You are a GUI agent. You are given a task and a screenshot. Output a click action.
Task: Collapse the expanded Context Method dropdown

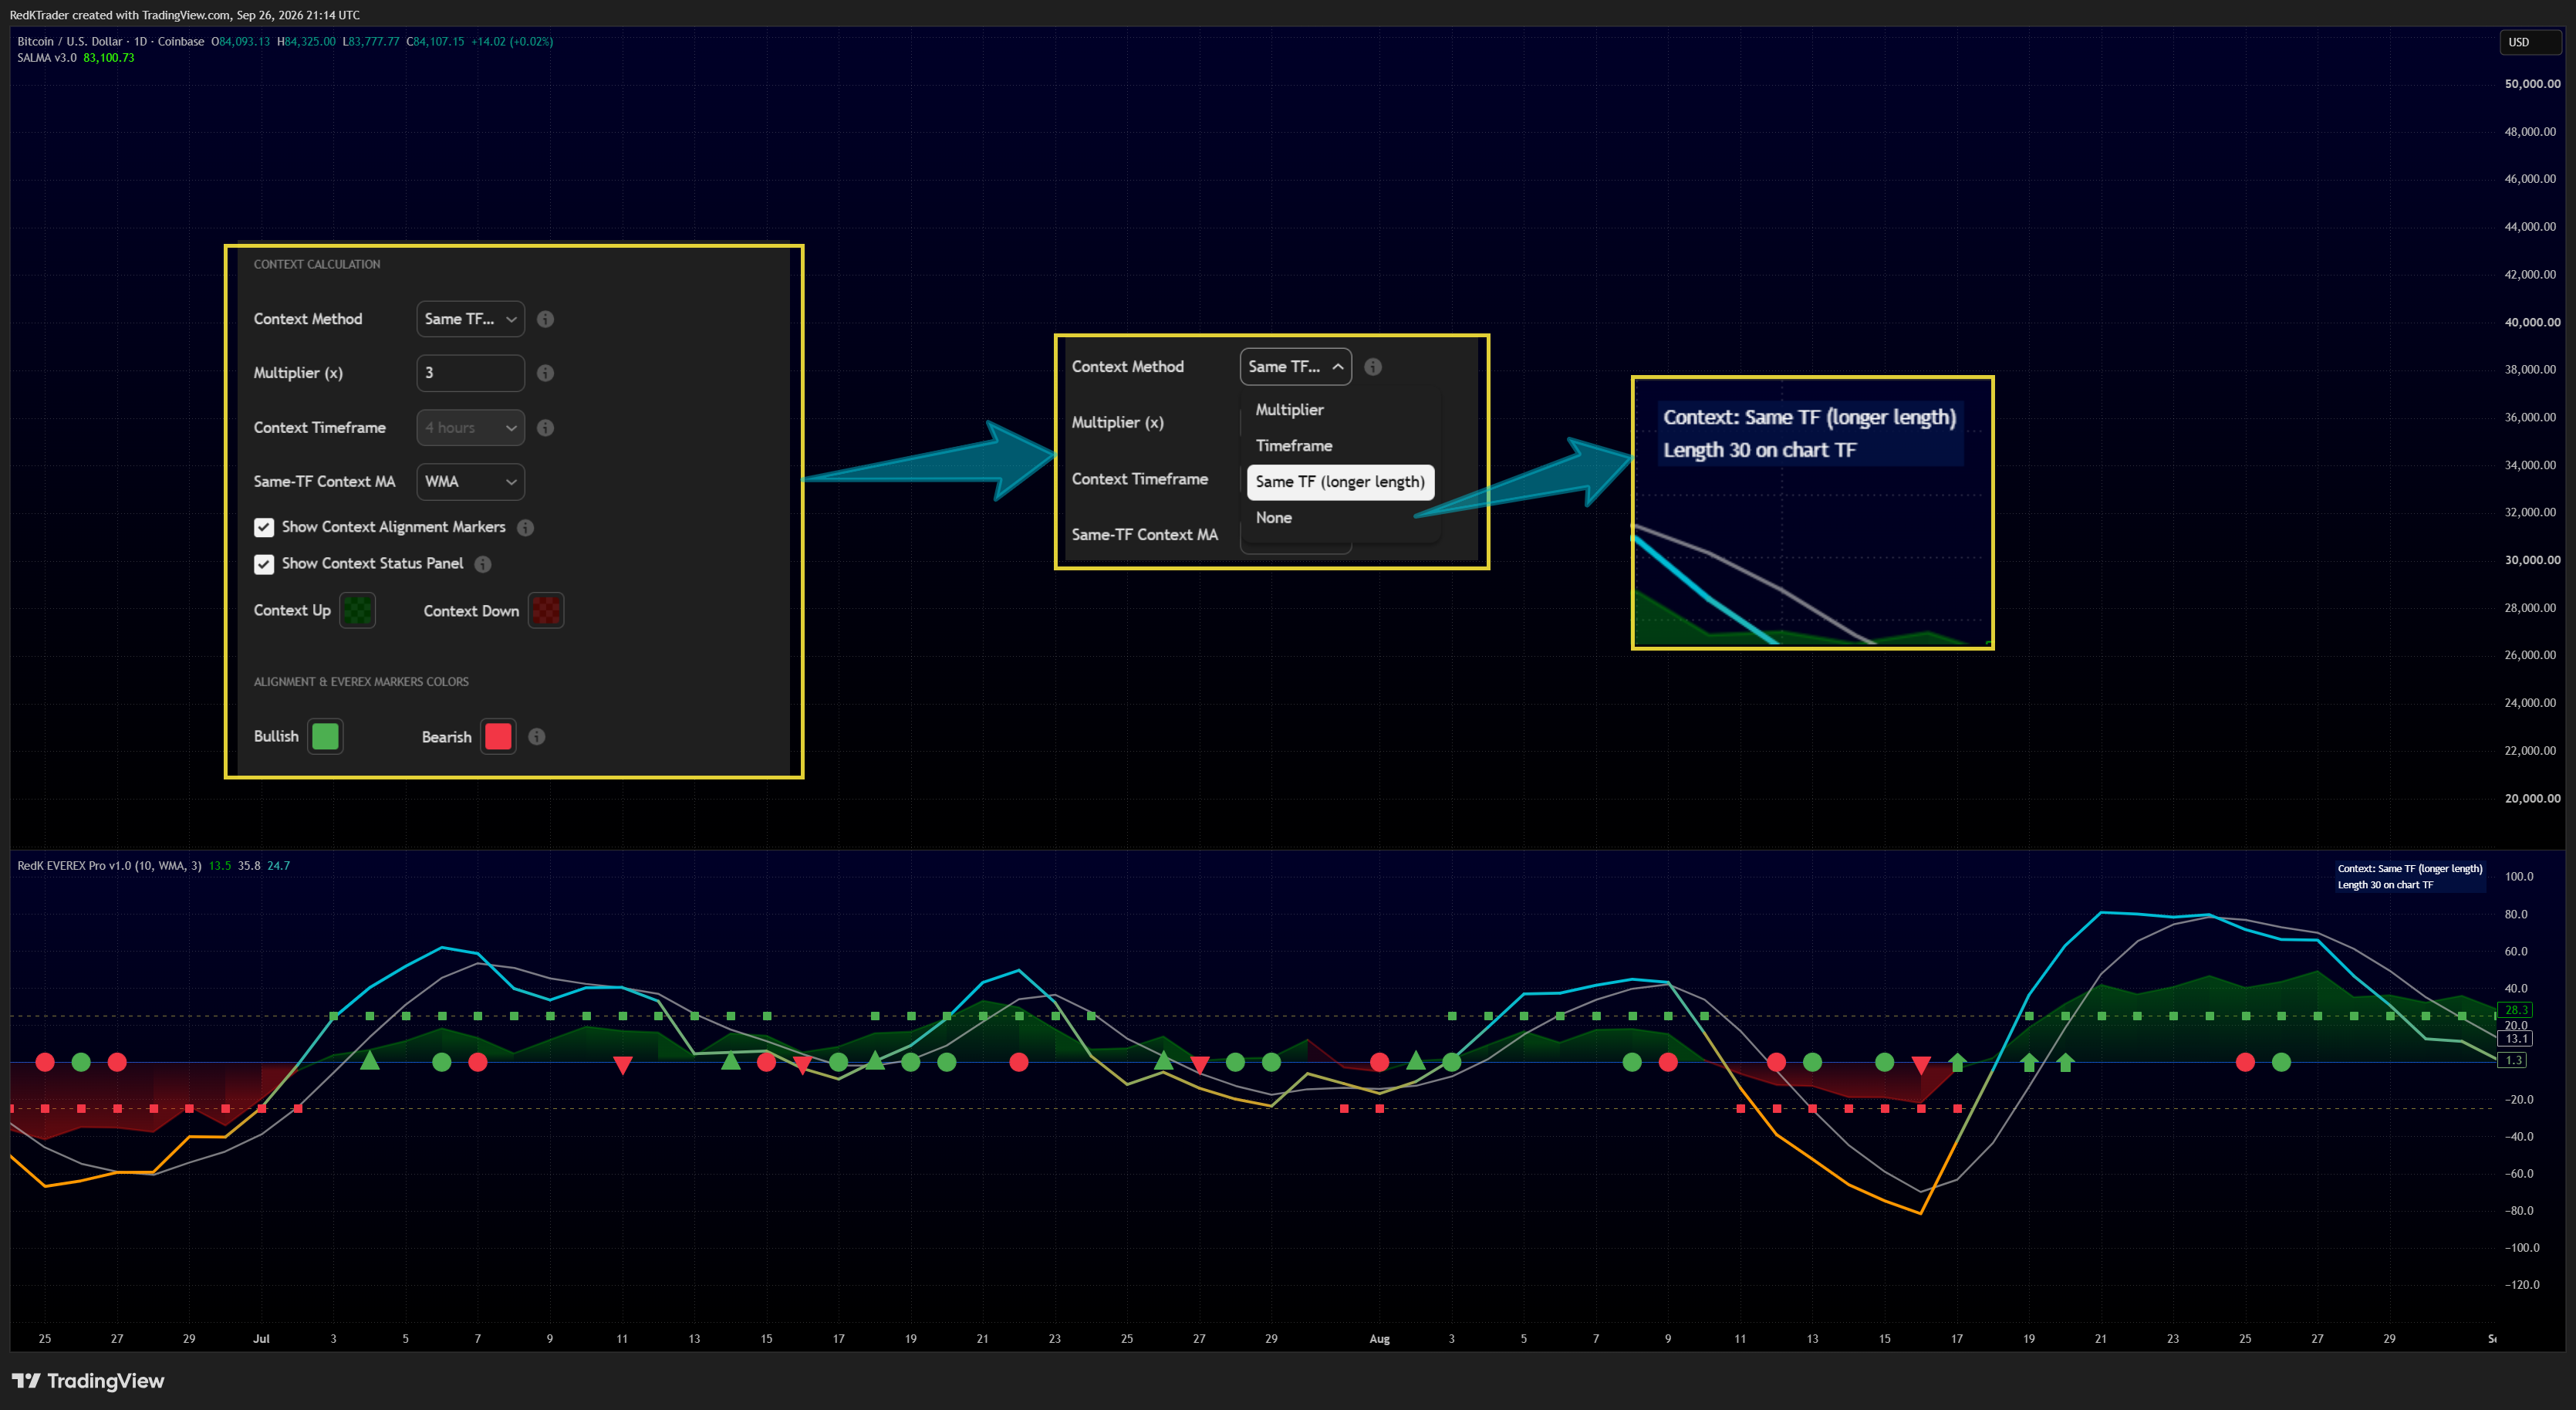tap(1296, 367)
